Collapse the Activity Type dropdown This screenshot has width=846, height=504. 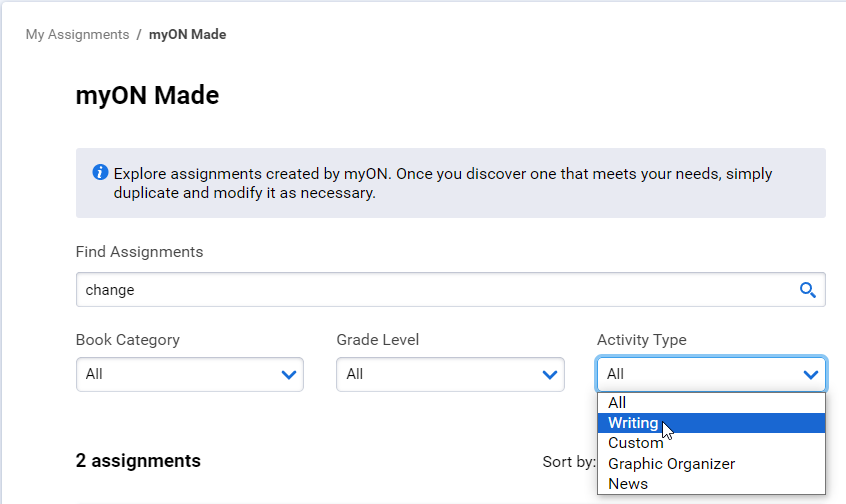click(711, 374)
